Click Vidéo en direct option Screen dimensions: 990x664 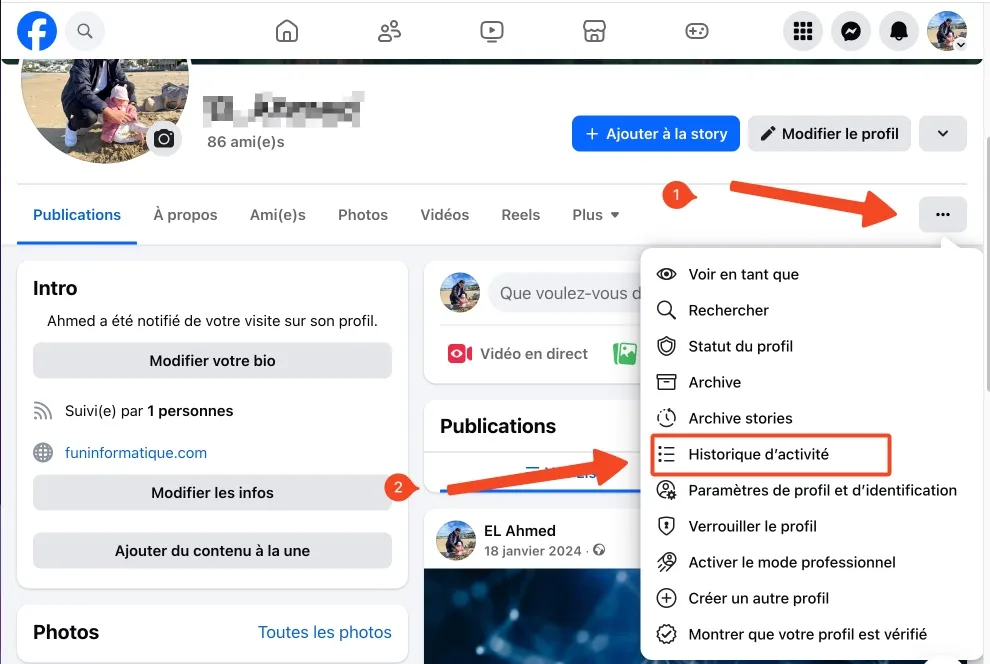click(x=518, y=354)
